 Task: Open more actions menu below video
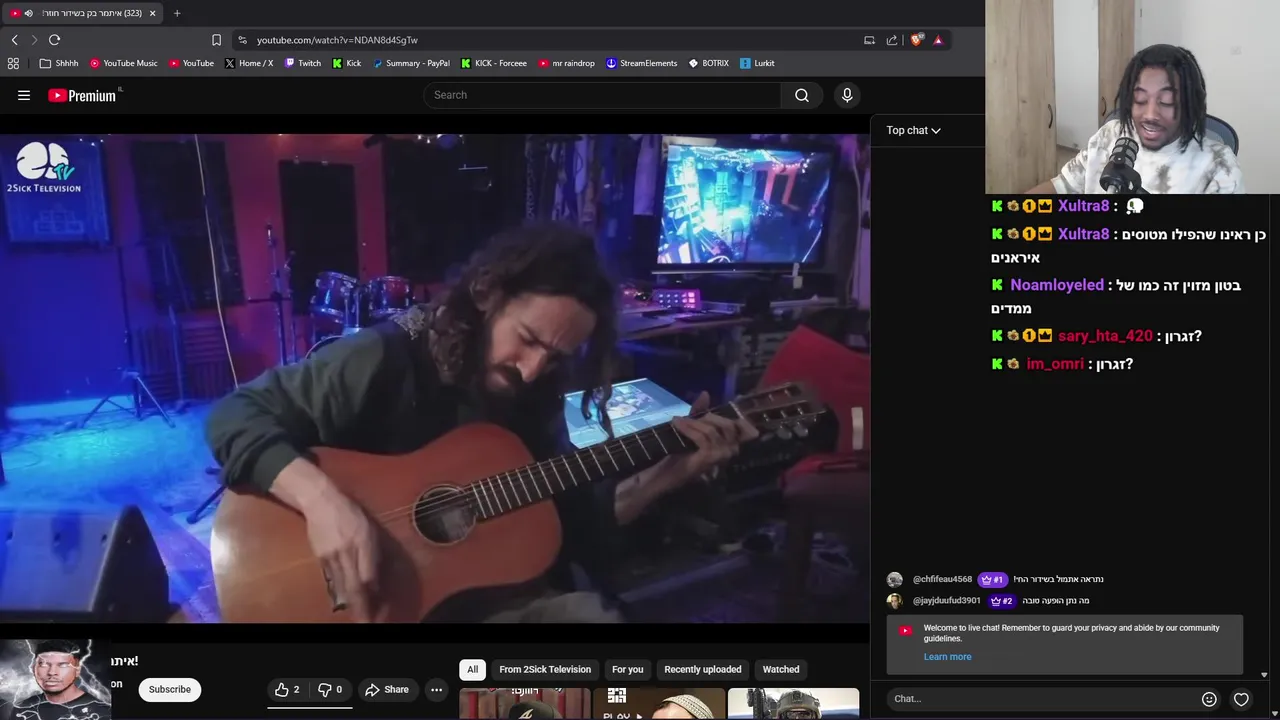(436, 689)
